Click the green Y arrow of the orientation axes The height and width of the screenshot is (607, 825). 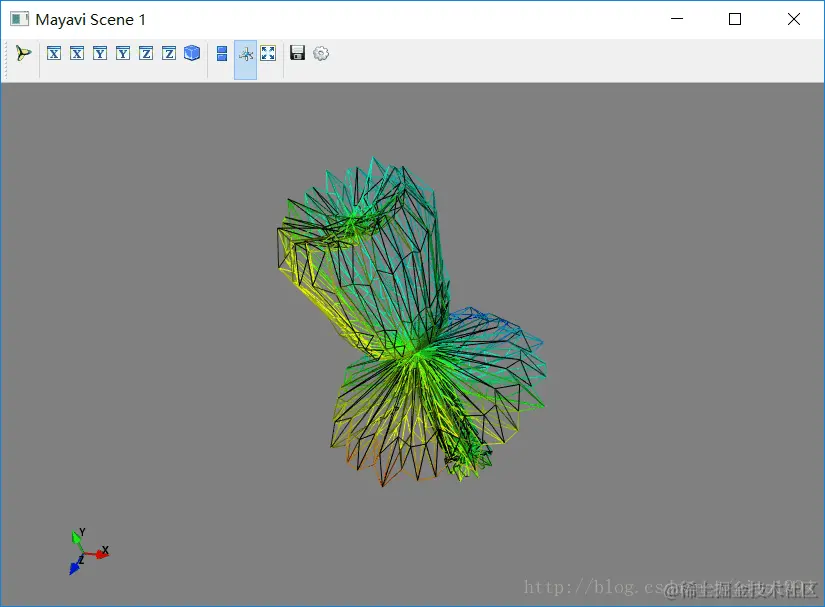point(78,540)
